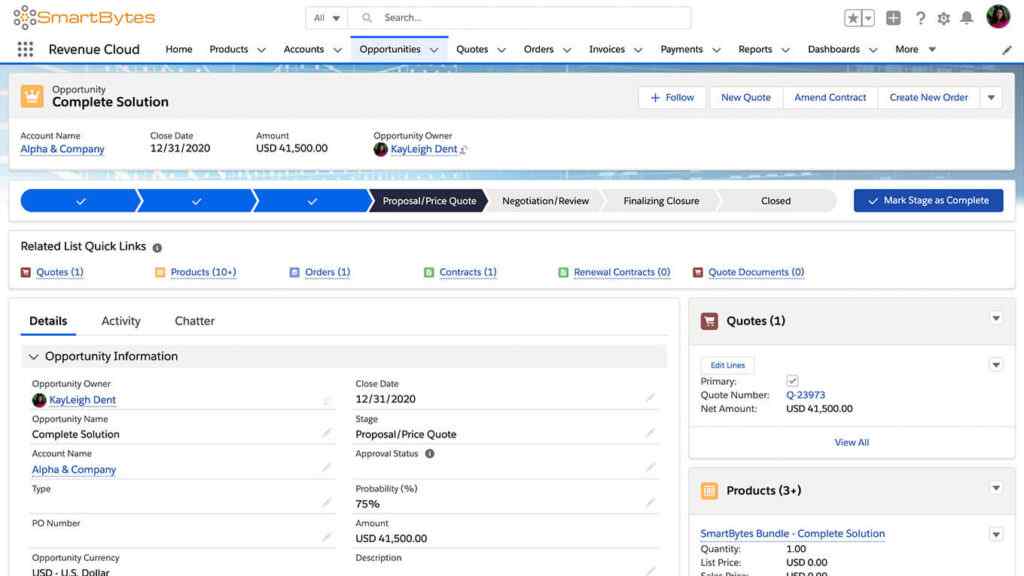
Task: Click the Follow button
Action: [x=672, y=97]
